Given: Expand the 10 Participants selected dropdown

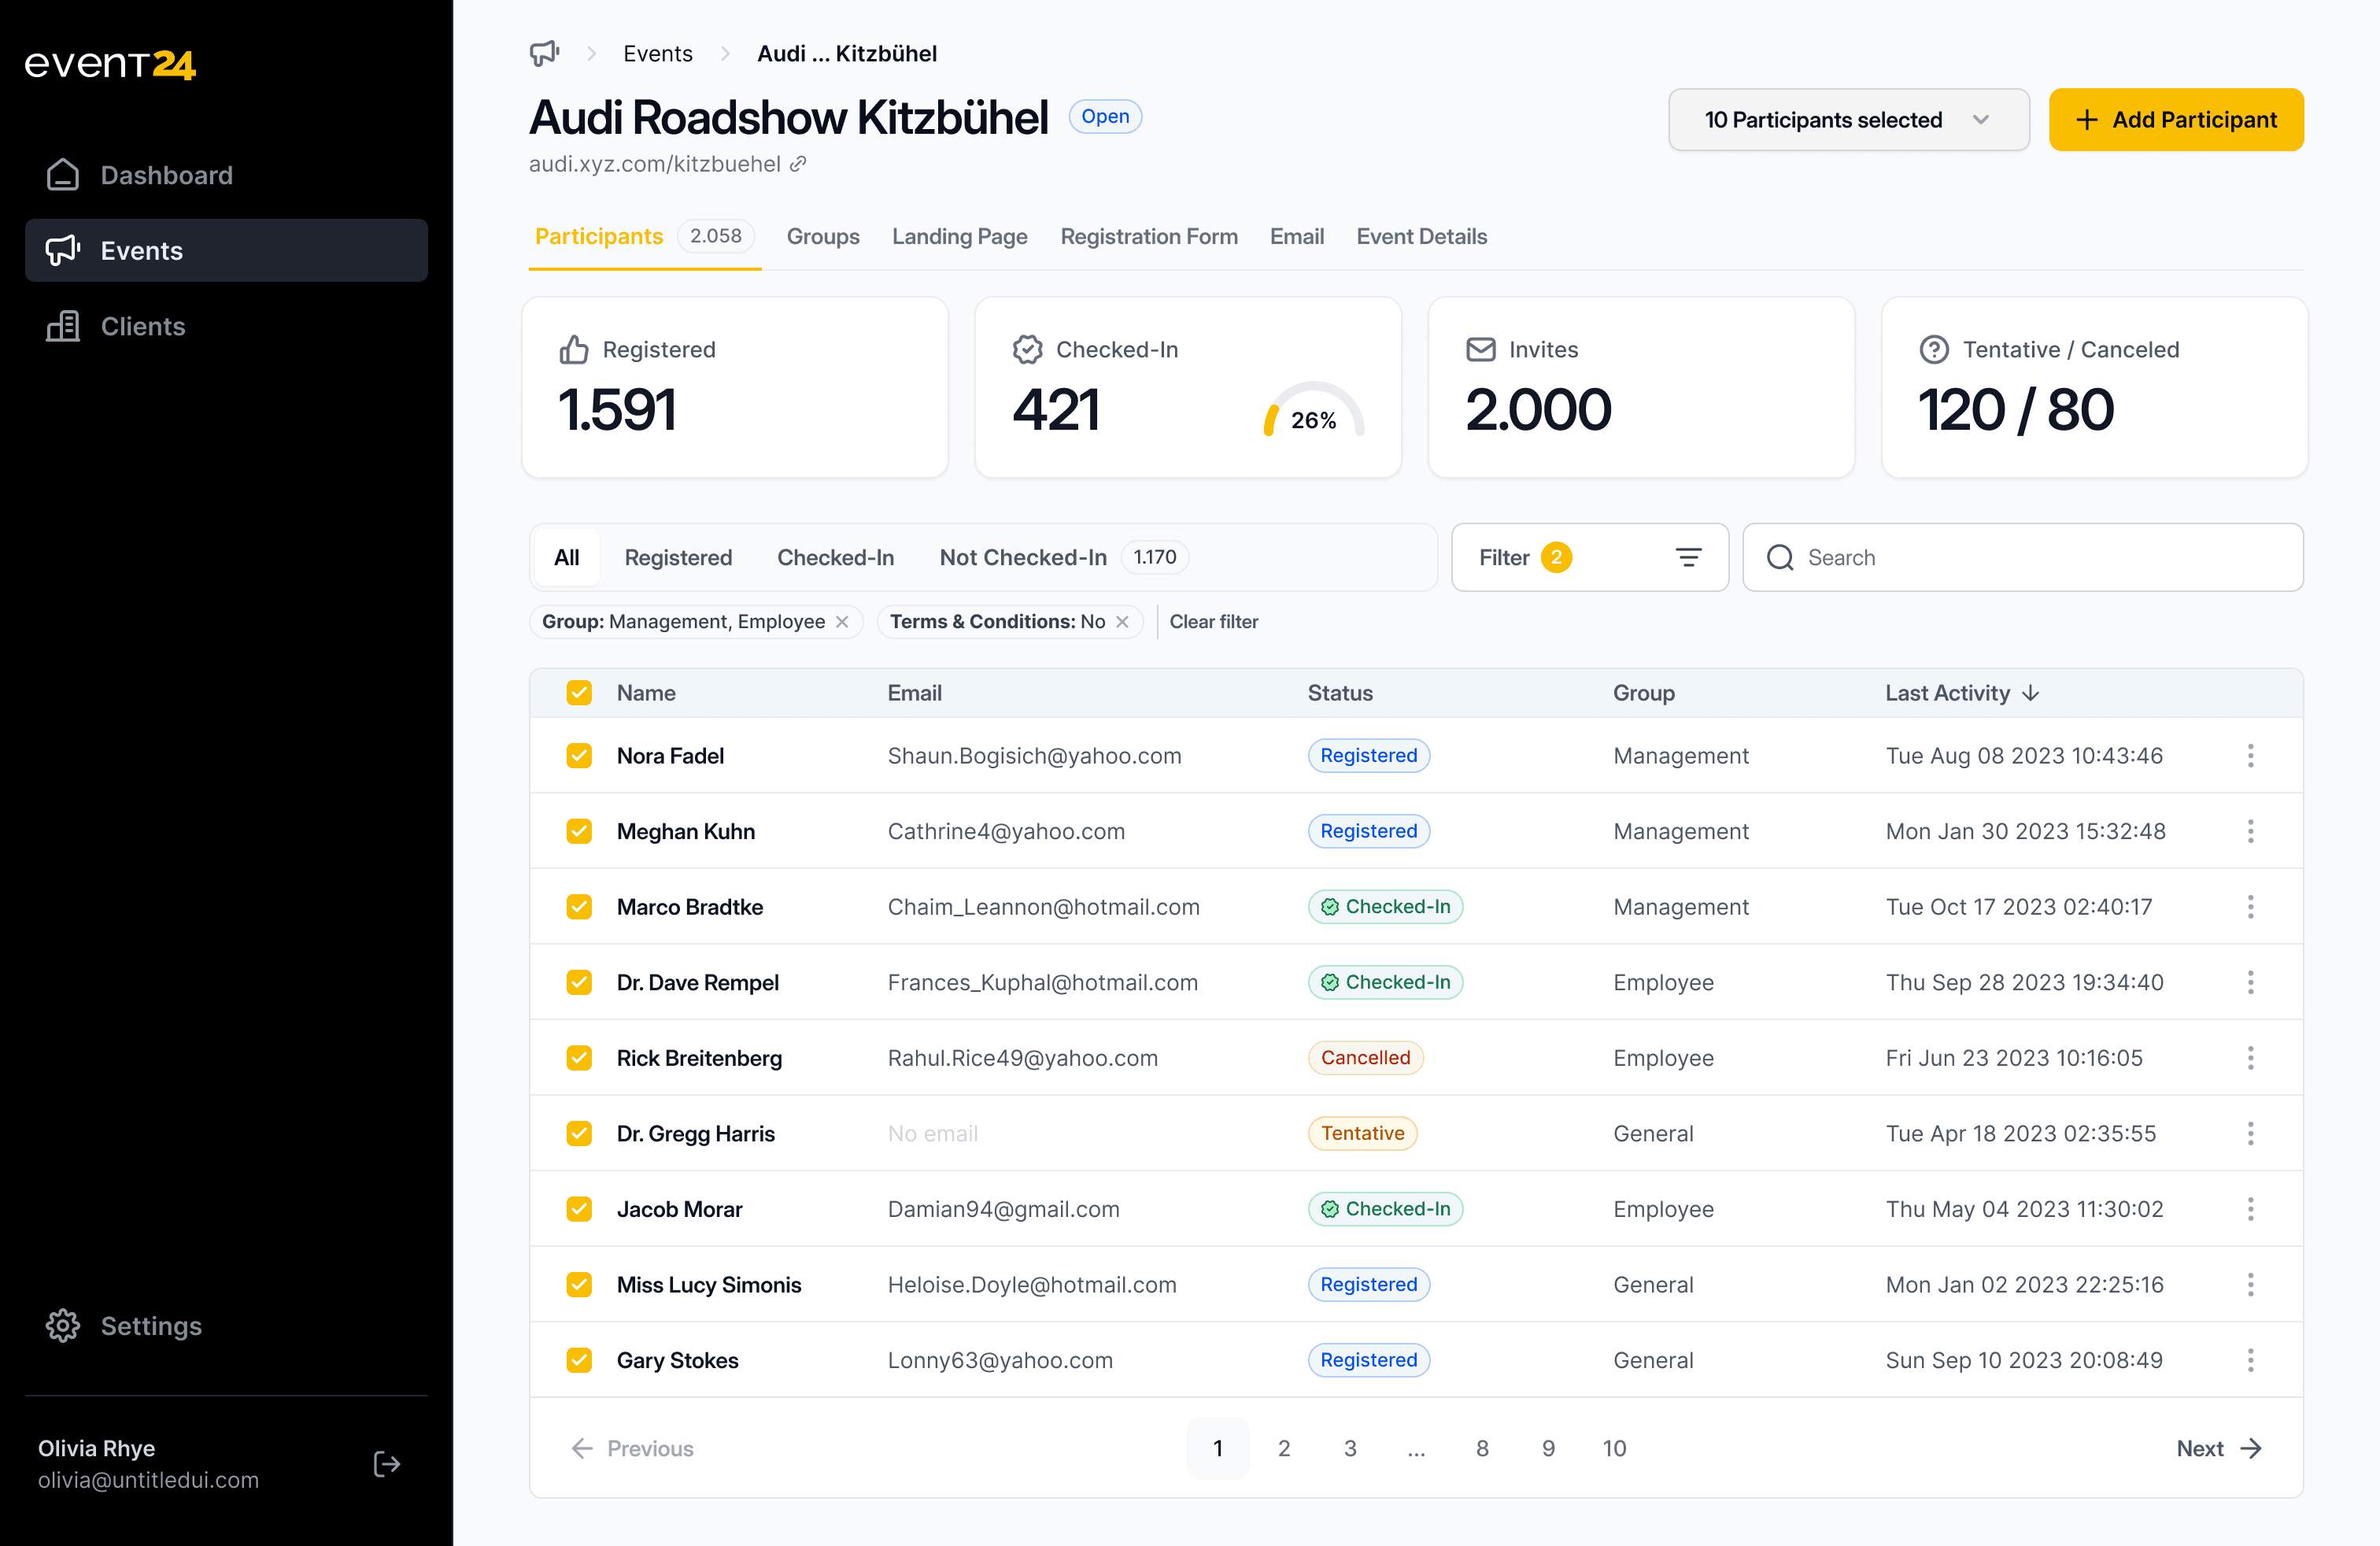Looking at the screenshot, I should (x=1848, y=120).
